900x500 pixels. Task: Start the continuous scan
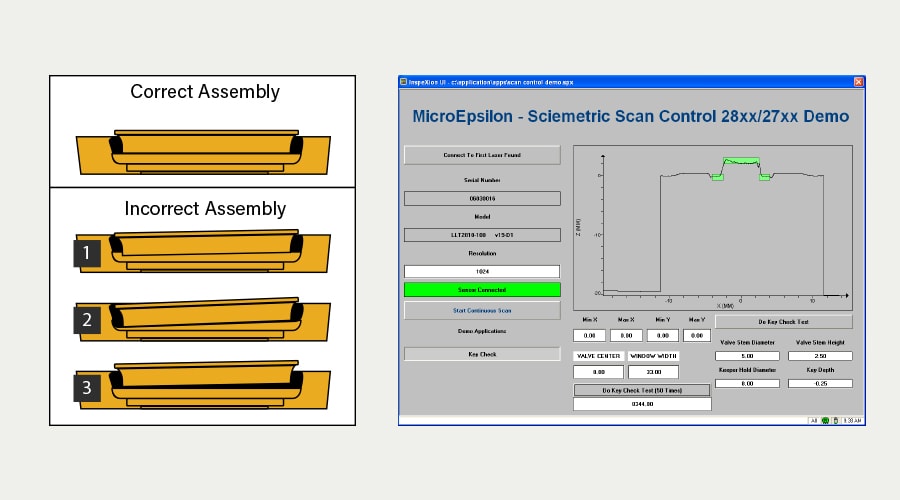click(482, 311)
